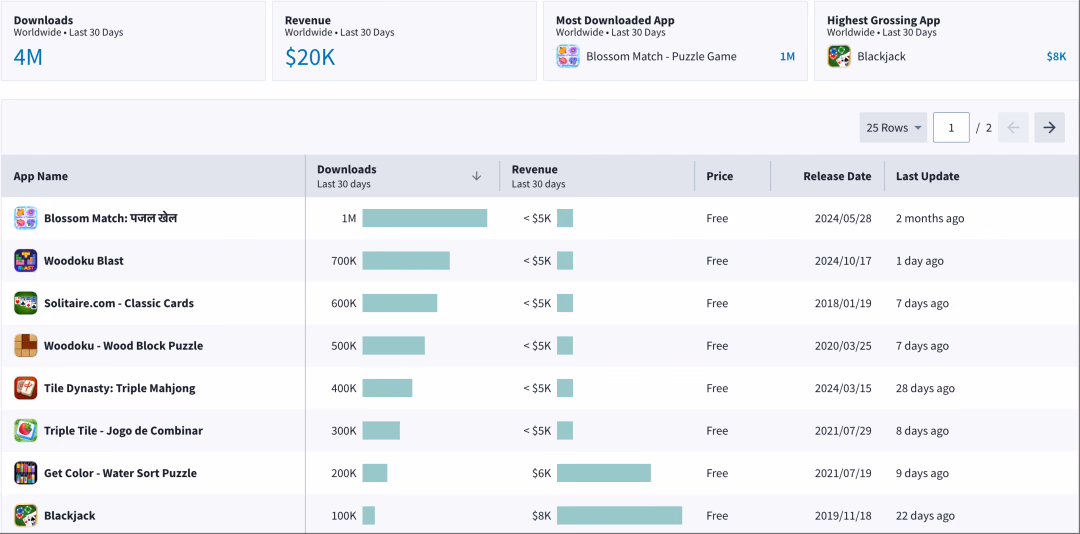Click the 500K downloads value

pos(344,346)
